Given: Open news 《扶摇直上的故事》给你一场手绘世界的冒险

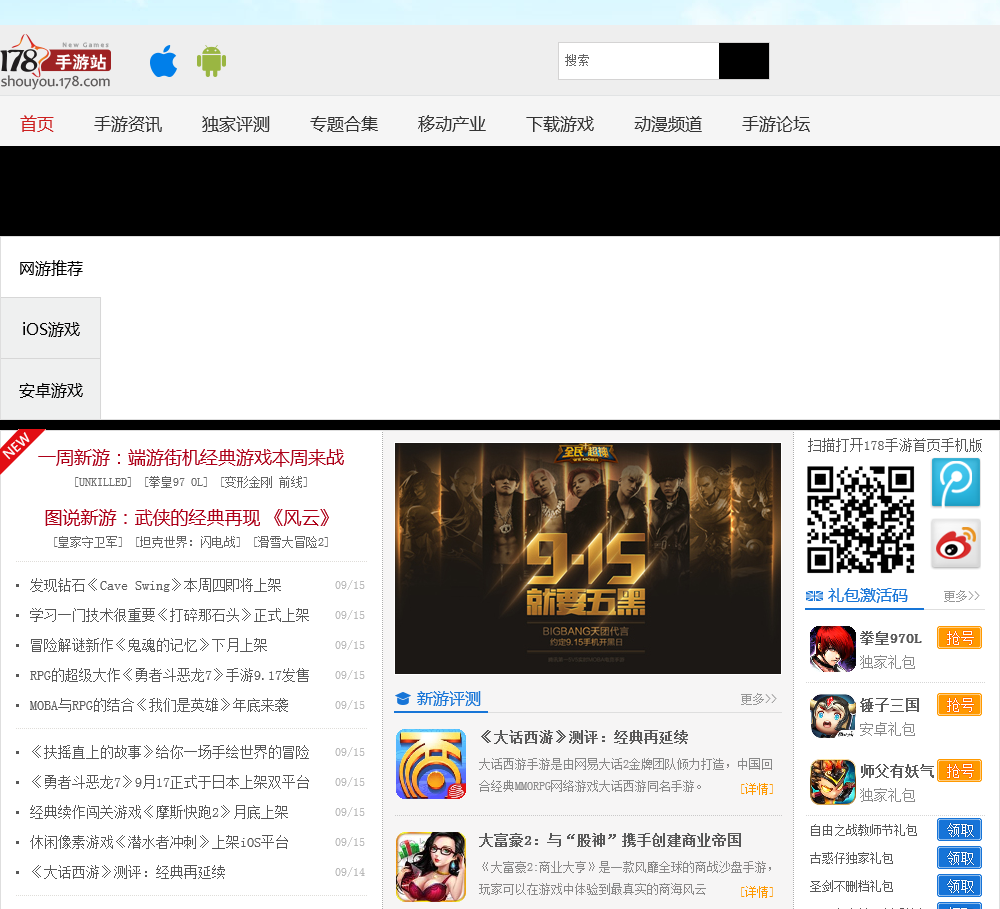Looking at the screenshot, I should pos(169,752).
